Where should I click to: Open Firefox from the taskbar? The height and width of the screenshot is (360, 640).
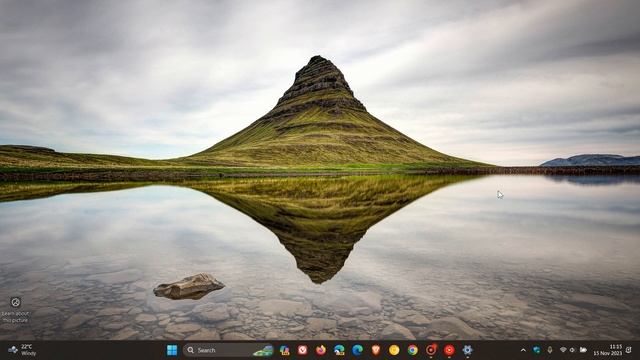(x=321, y=350)
